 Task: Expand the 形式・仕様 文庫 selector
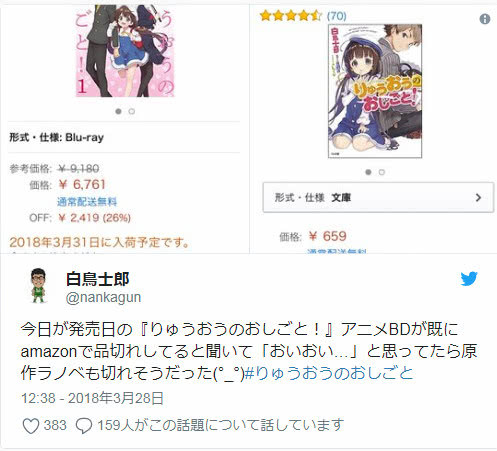pos(378,197)
